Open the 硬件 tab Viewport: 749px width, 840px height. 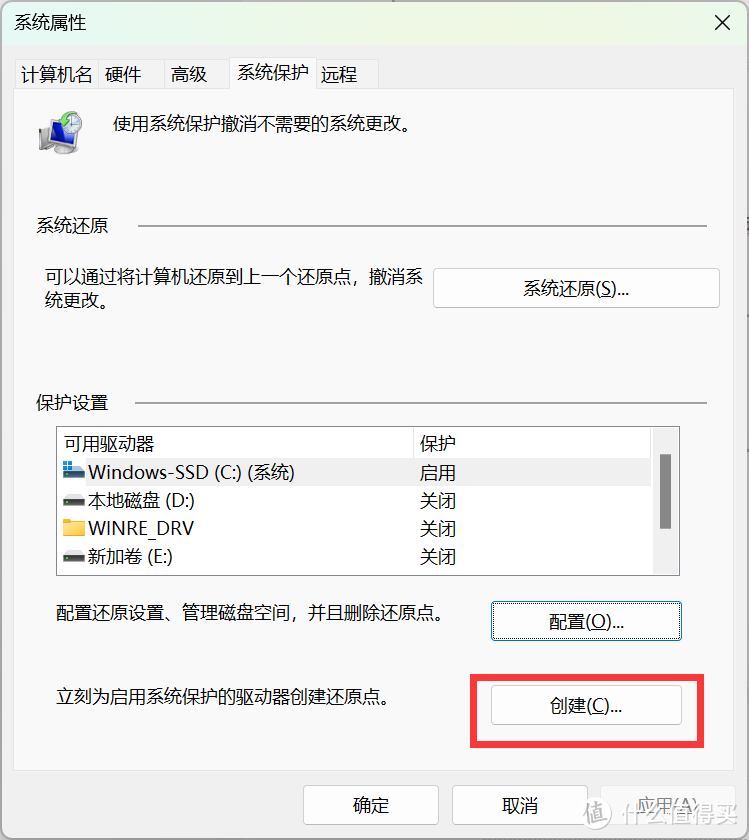click(x=131, y=74)
